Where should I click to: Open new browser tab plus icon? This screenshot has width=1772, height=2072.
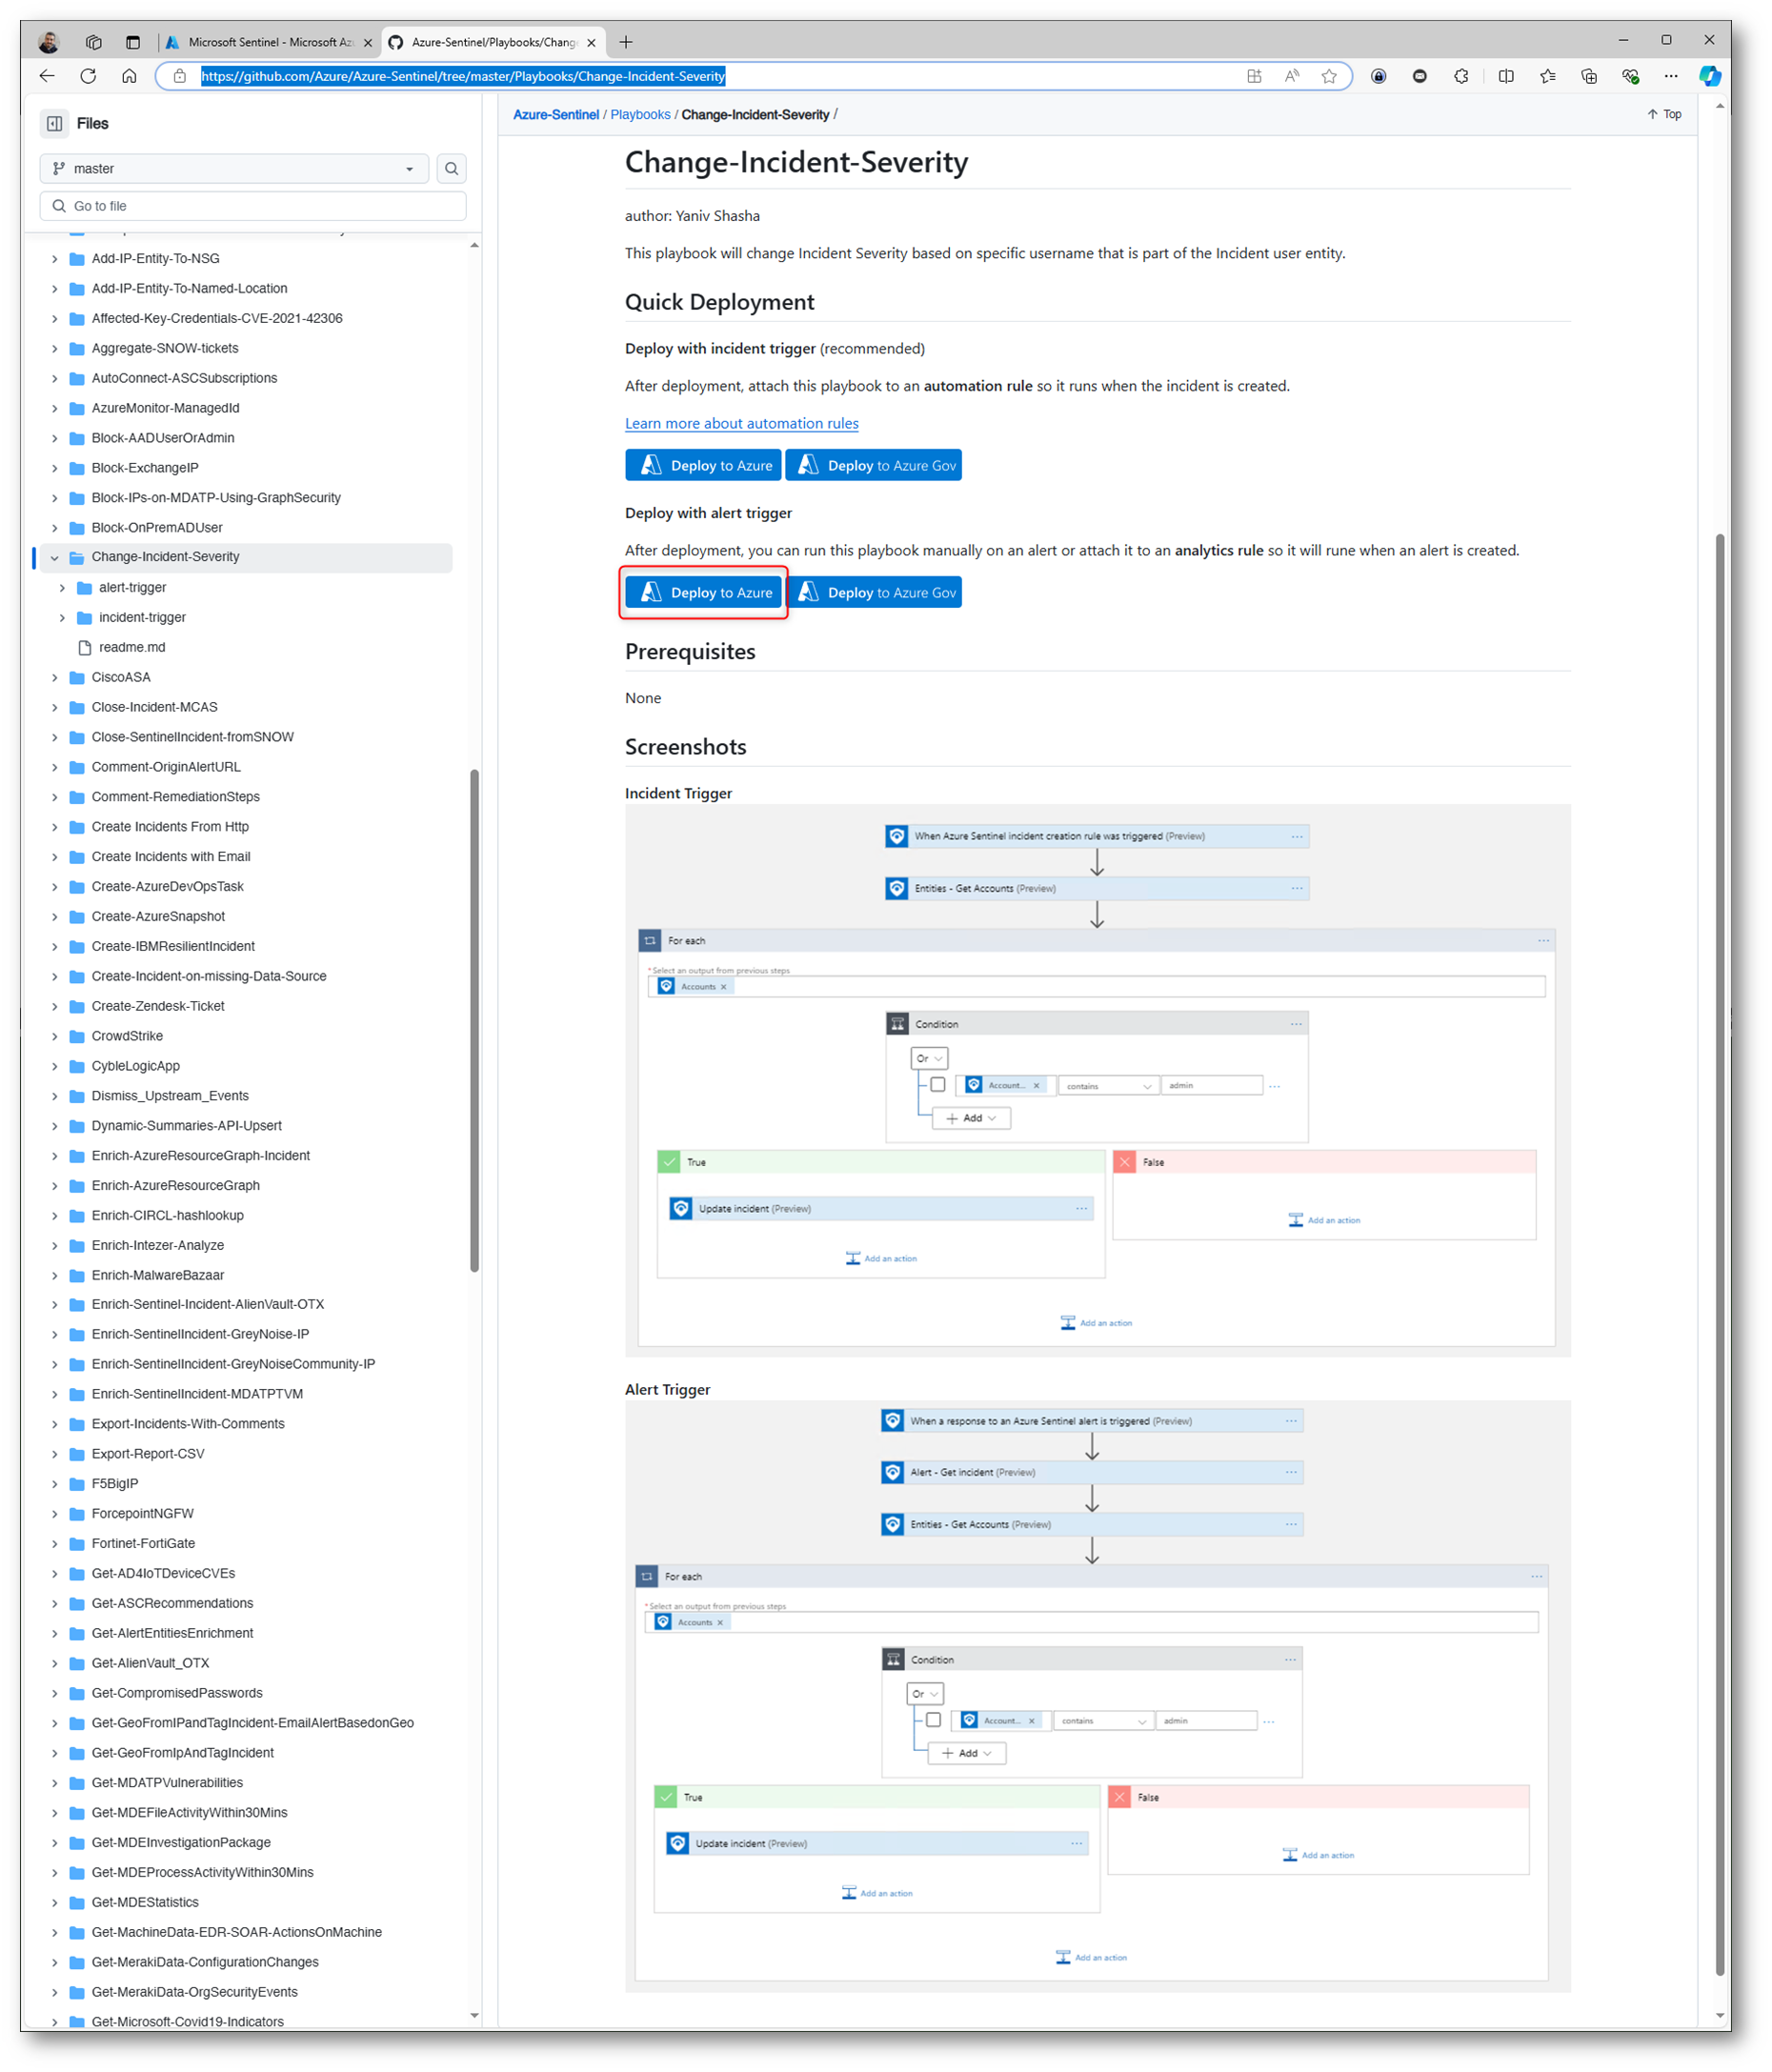(x=626, y=42)
